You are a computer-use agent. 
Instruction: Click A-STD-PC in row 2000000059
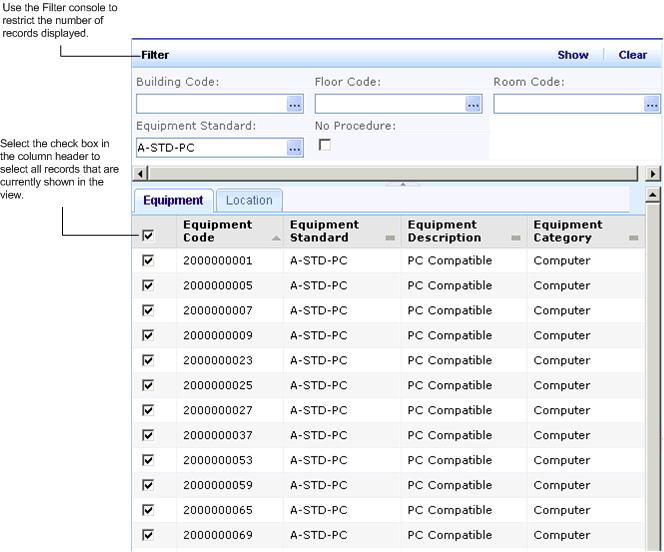(318, 486)
